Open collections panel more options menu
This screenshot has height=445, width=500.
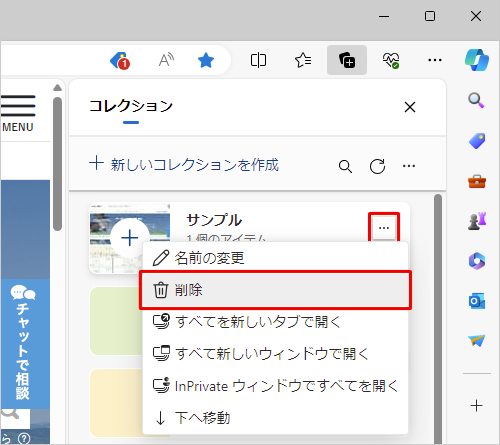tap(409, 166)
